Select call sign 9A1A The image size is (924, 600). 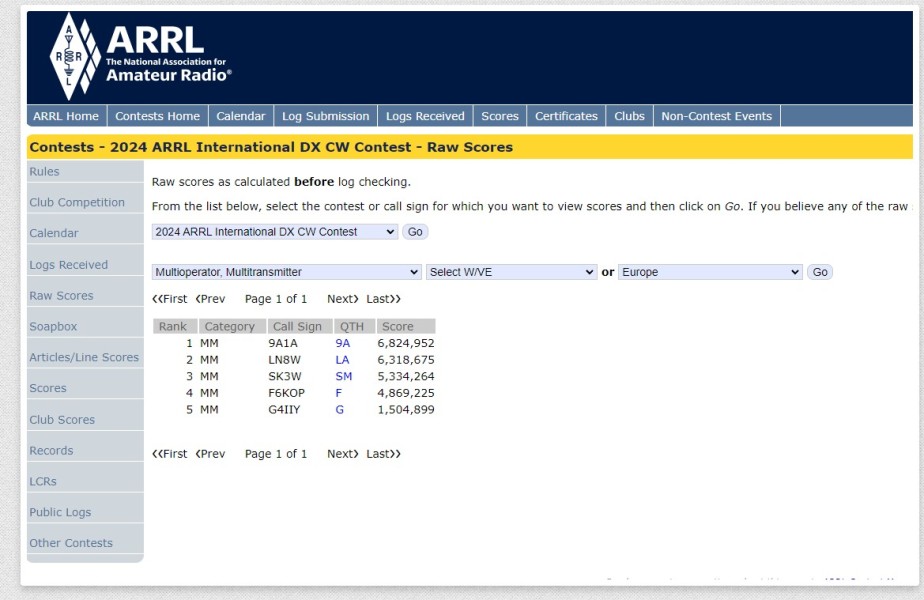coord(283,343)
